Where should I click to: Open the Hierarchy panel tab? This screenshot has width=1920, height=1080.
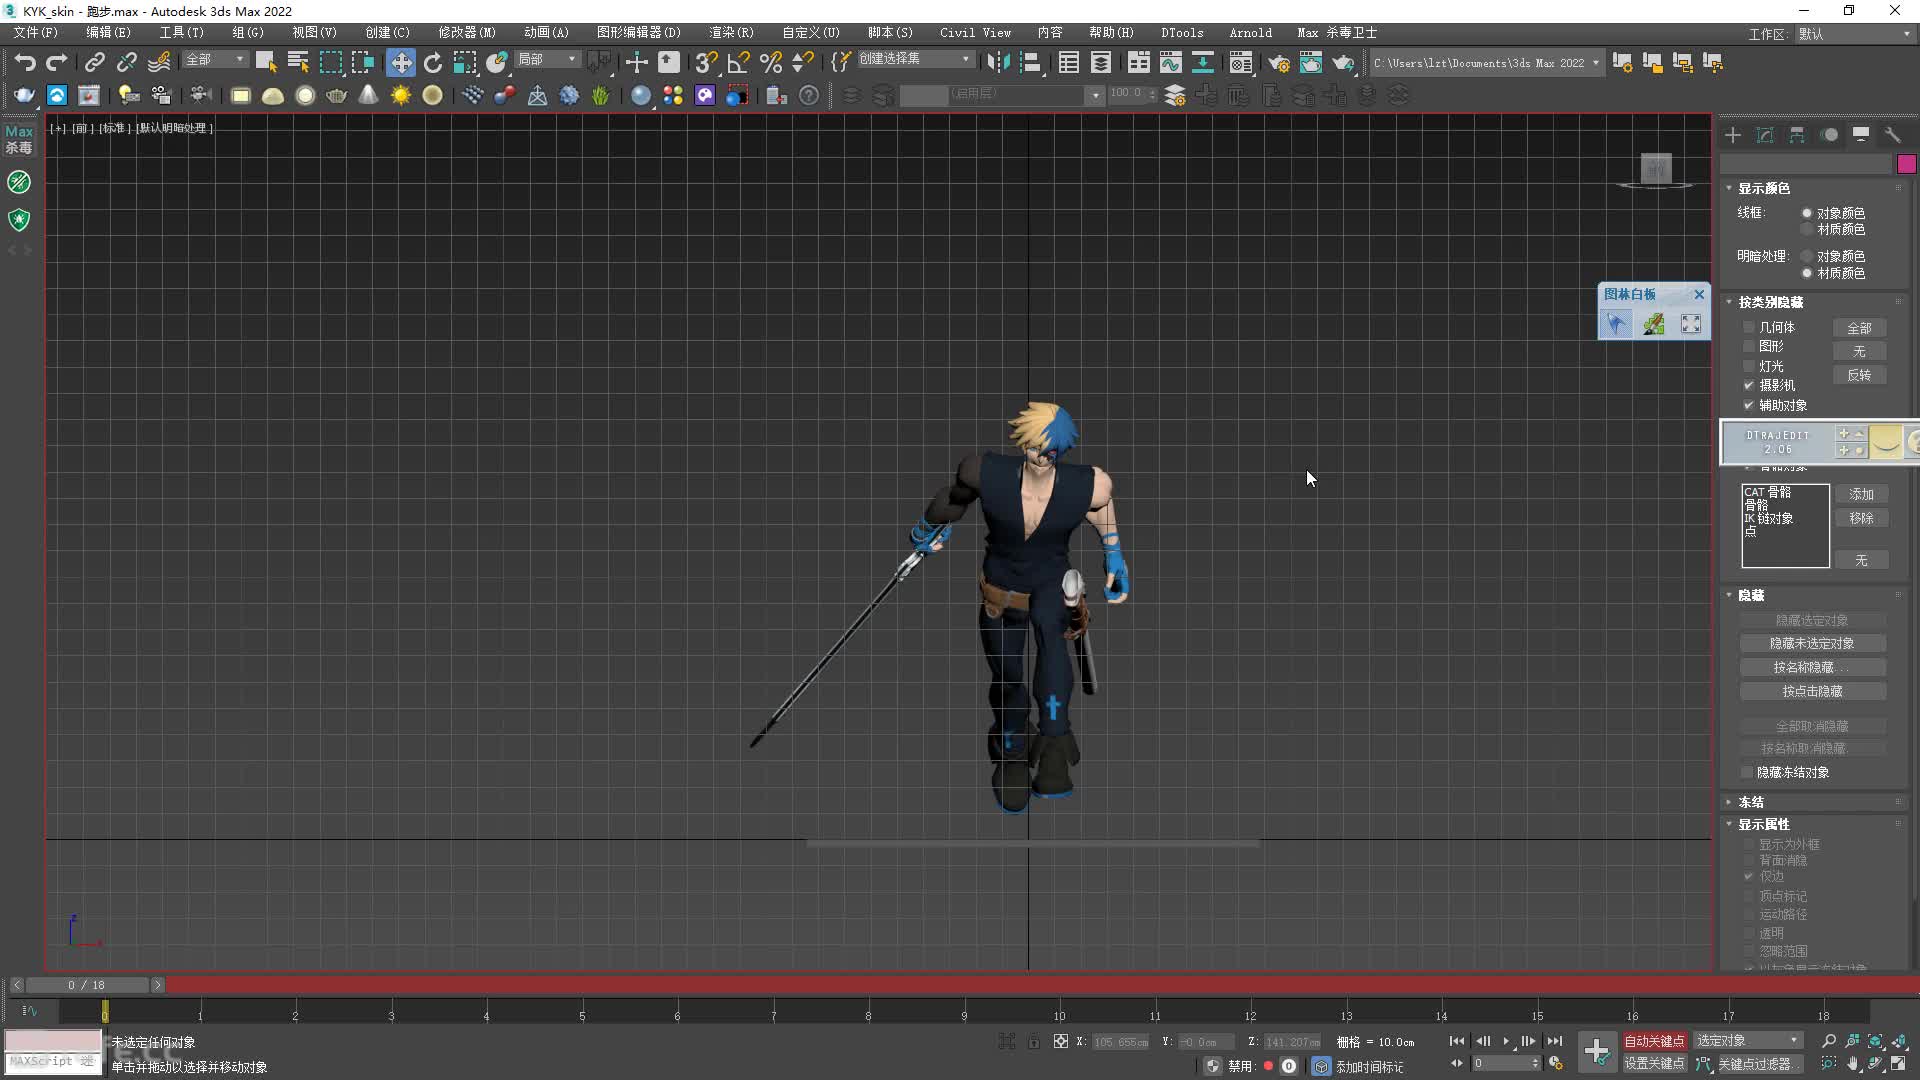pos(1797,135)
